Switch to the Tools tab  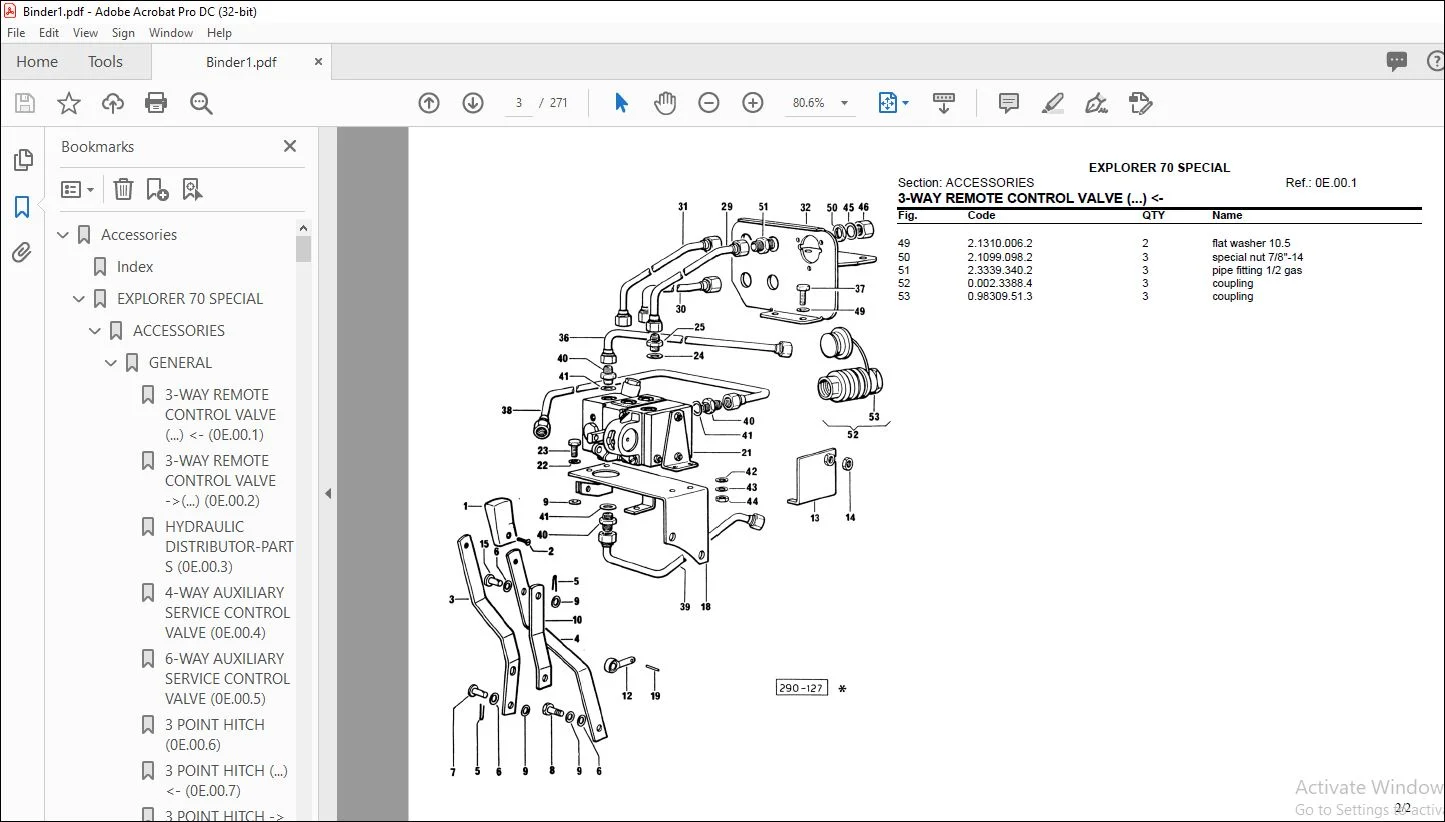[105, 62]
